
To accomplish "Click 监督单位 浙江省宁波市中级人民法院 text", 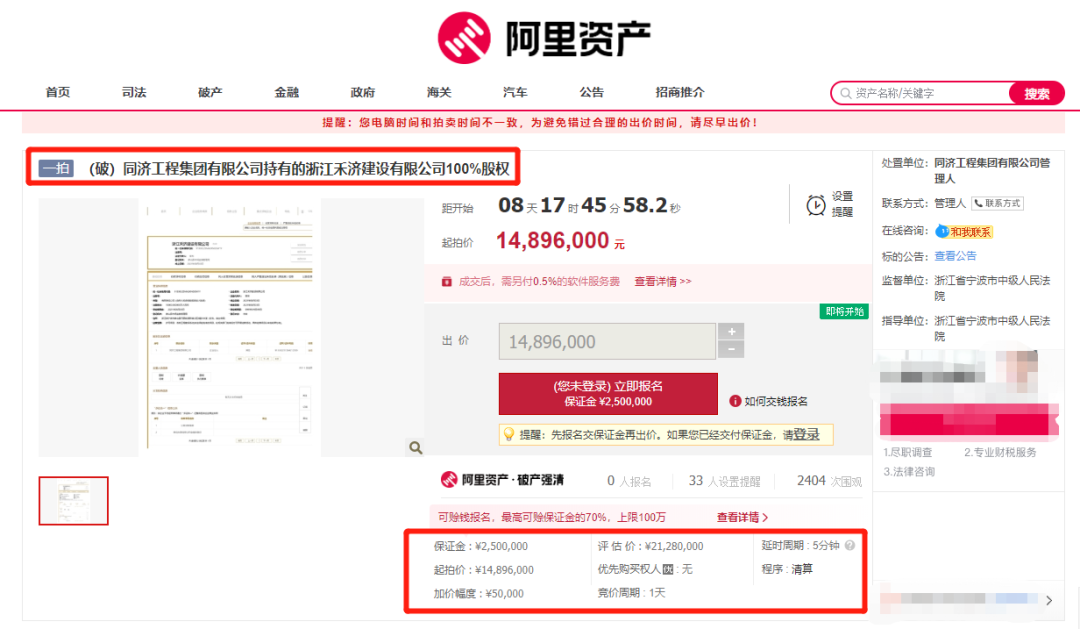I will [966, 288].
